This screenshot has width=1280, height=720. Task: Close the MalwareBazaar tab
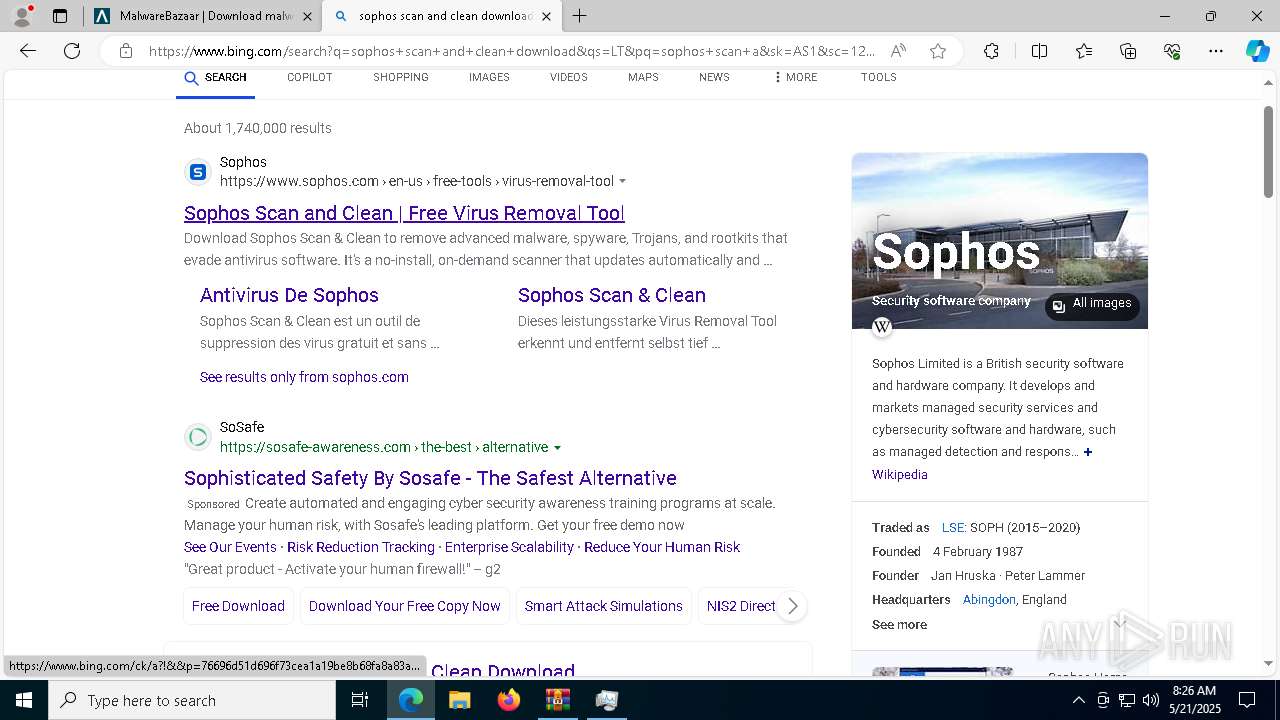pos(307,16)
